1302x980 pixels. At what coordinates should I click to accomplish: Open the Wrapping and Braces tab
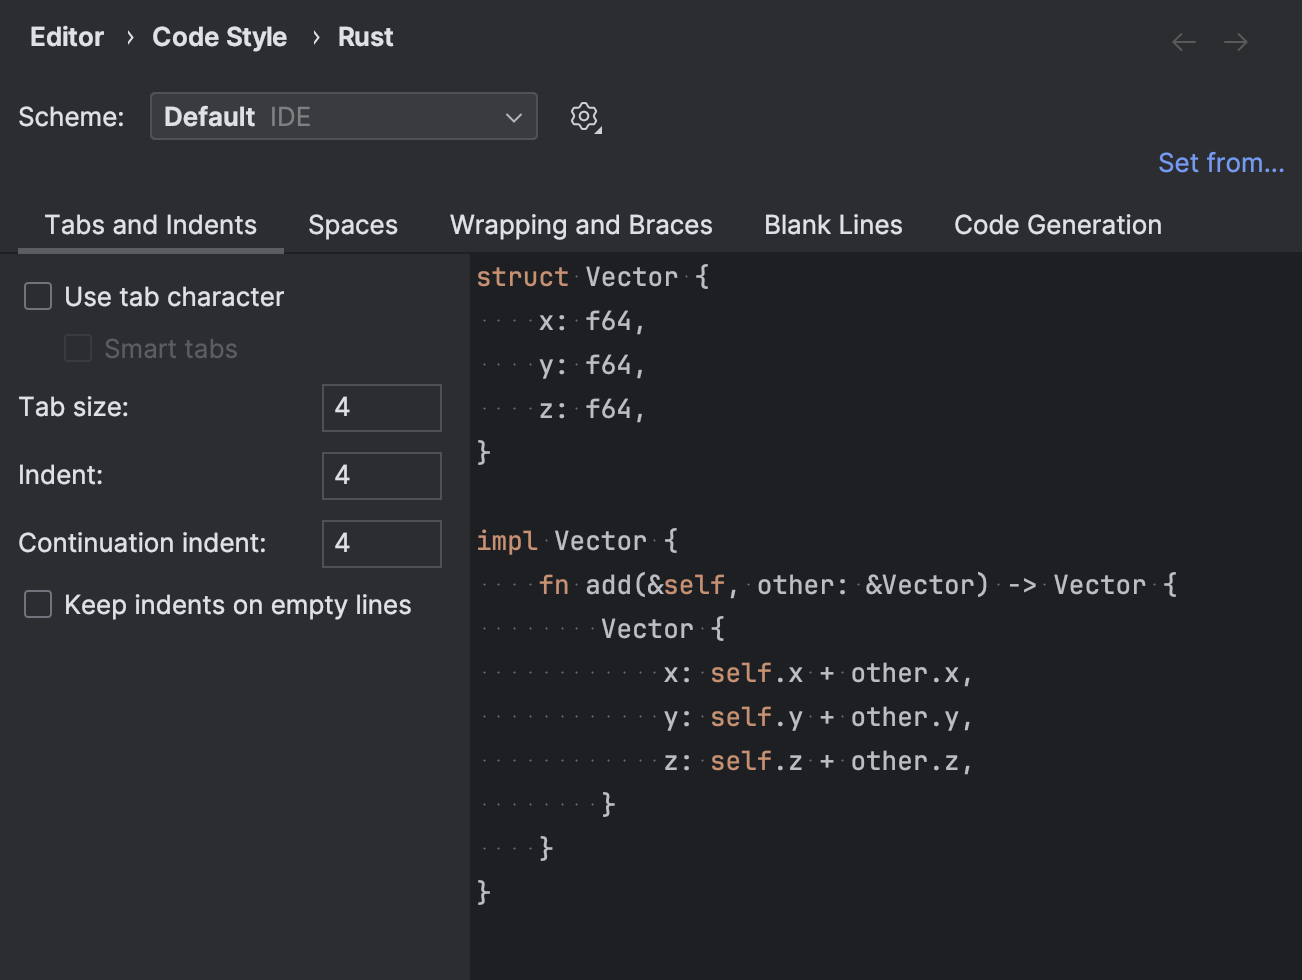click(x=581, y=225)
